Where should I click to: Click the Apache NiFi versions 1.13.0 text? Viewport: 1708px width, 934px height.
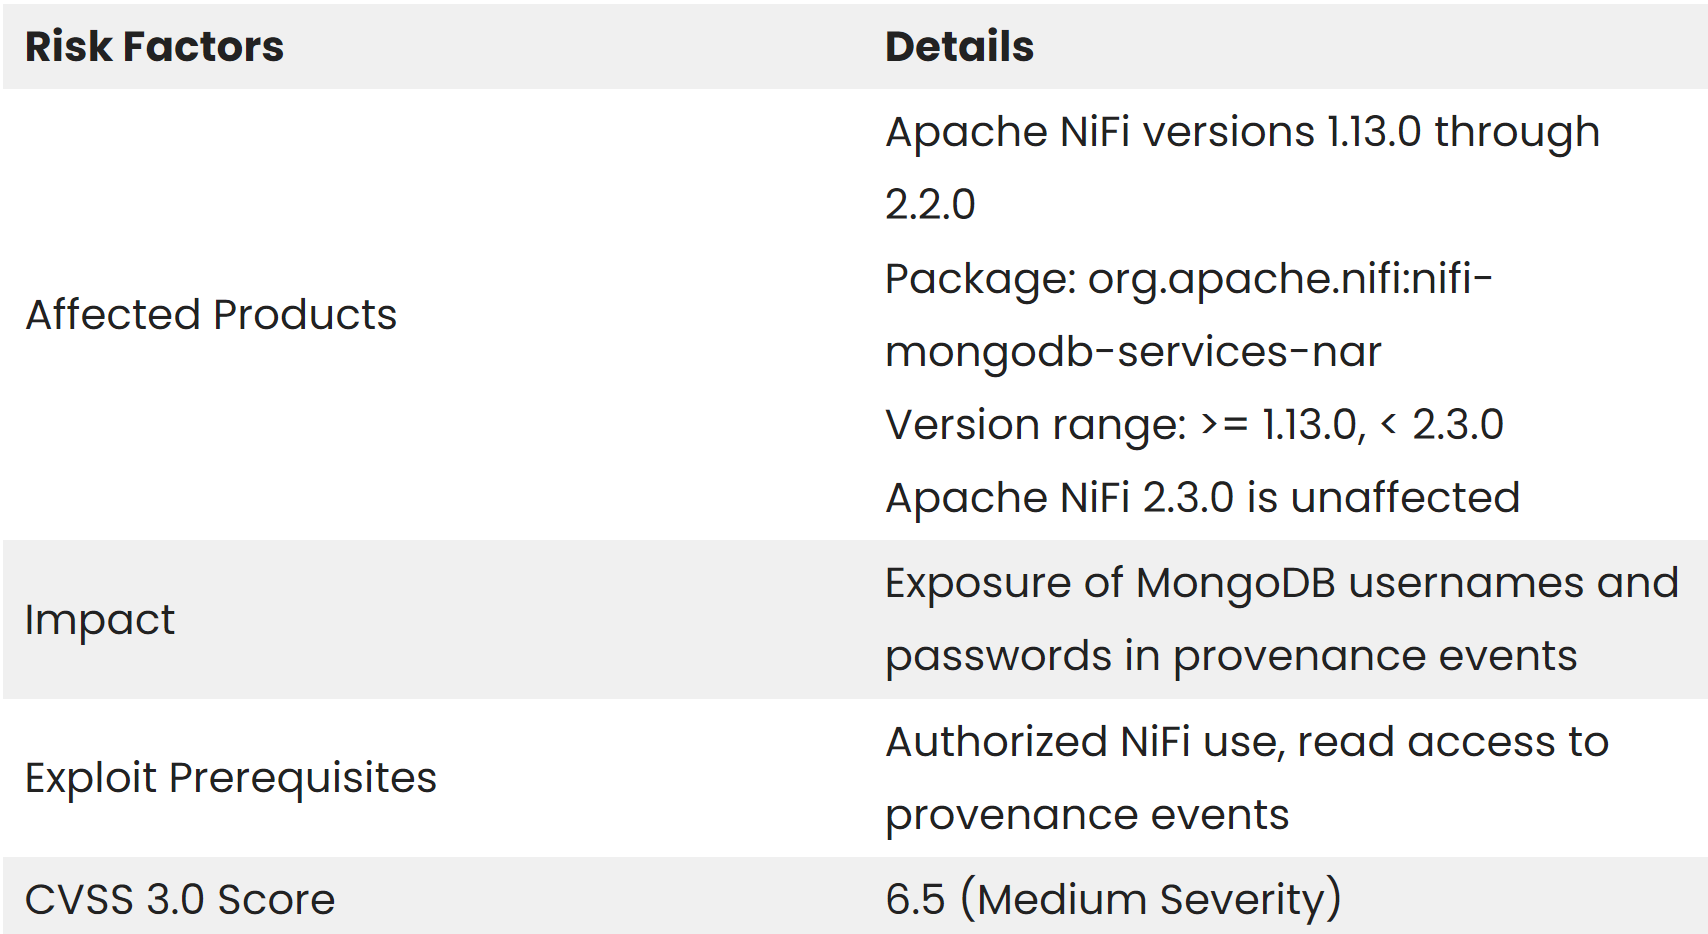(1153, 132)
